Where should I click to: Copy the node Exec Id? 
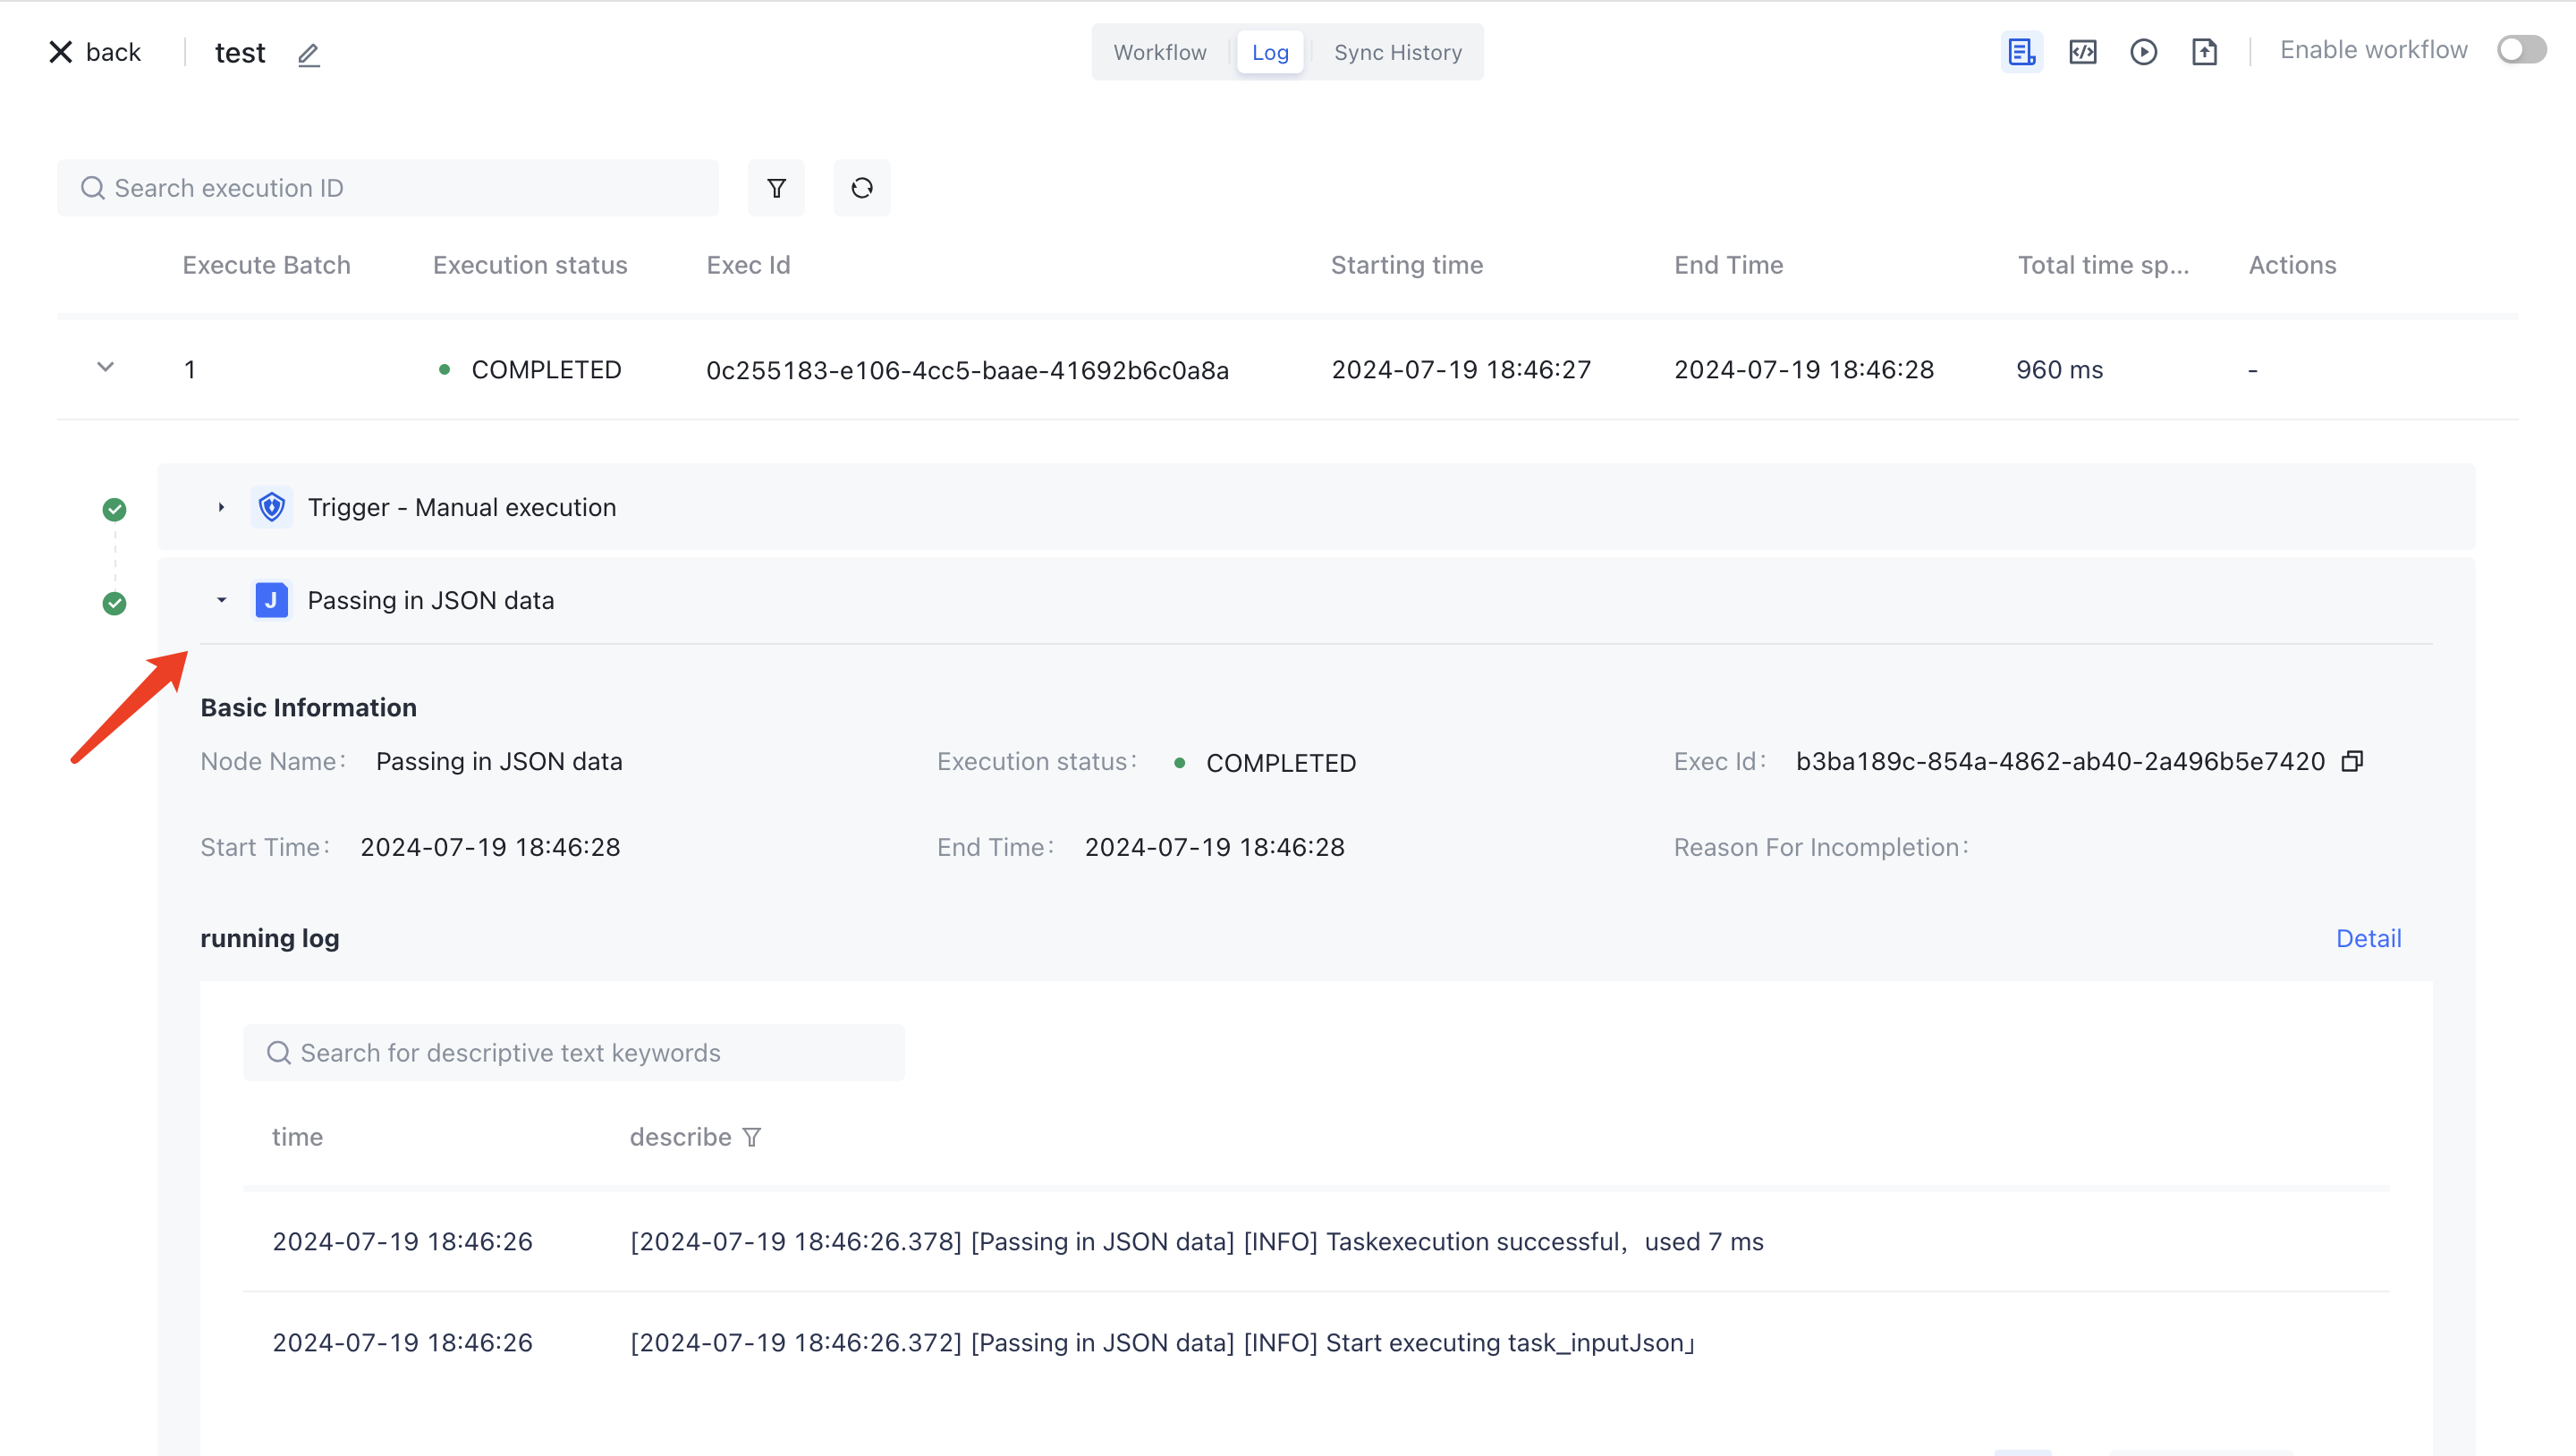pyautogui.click(x=2352, y=762)
